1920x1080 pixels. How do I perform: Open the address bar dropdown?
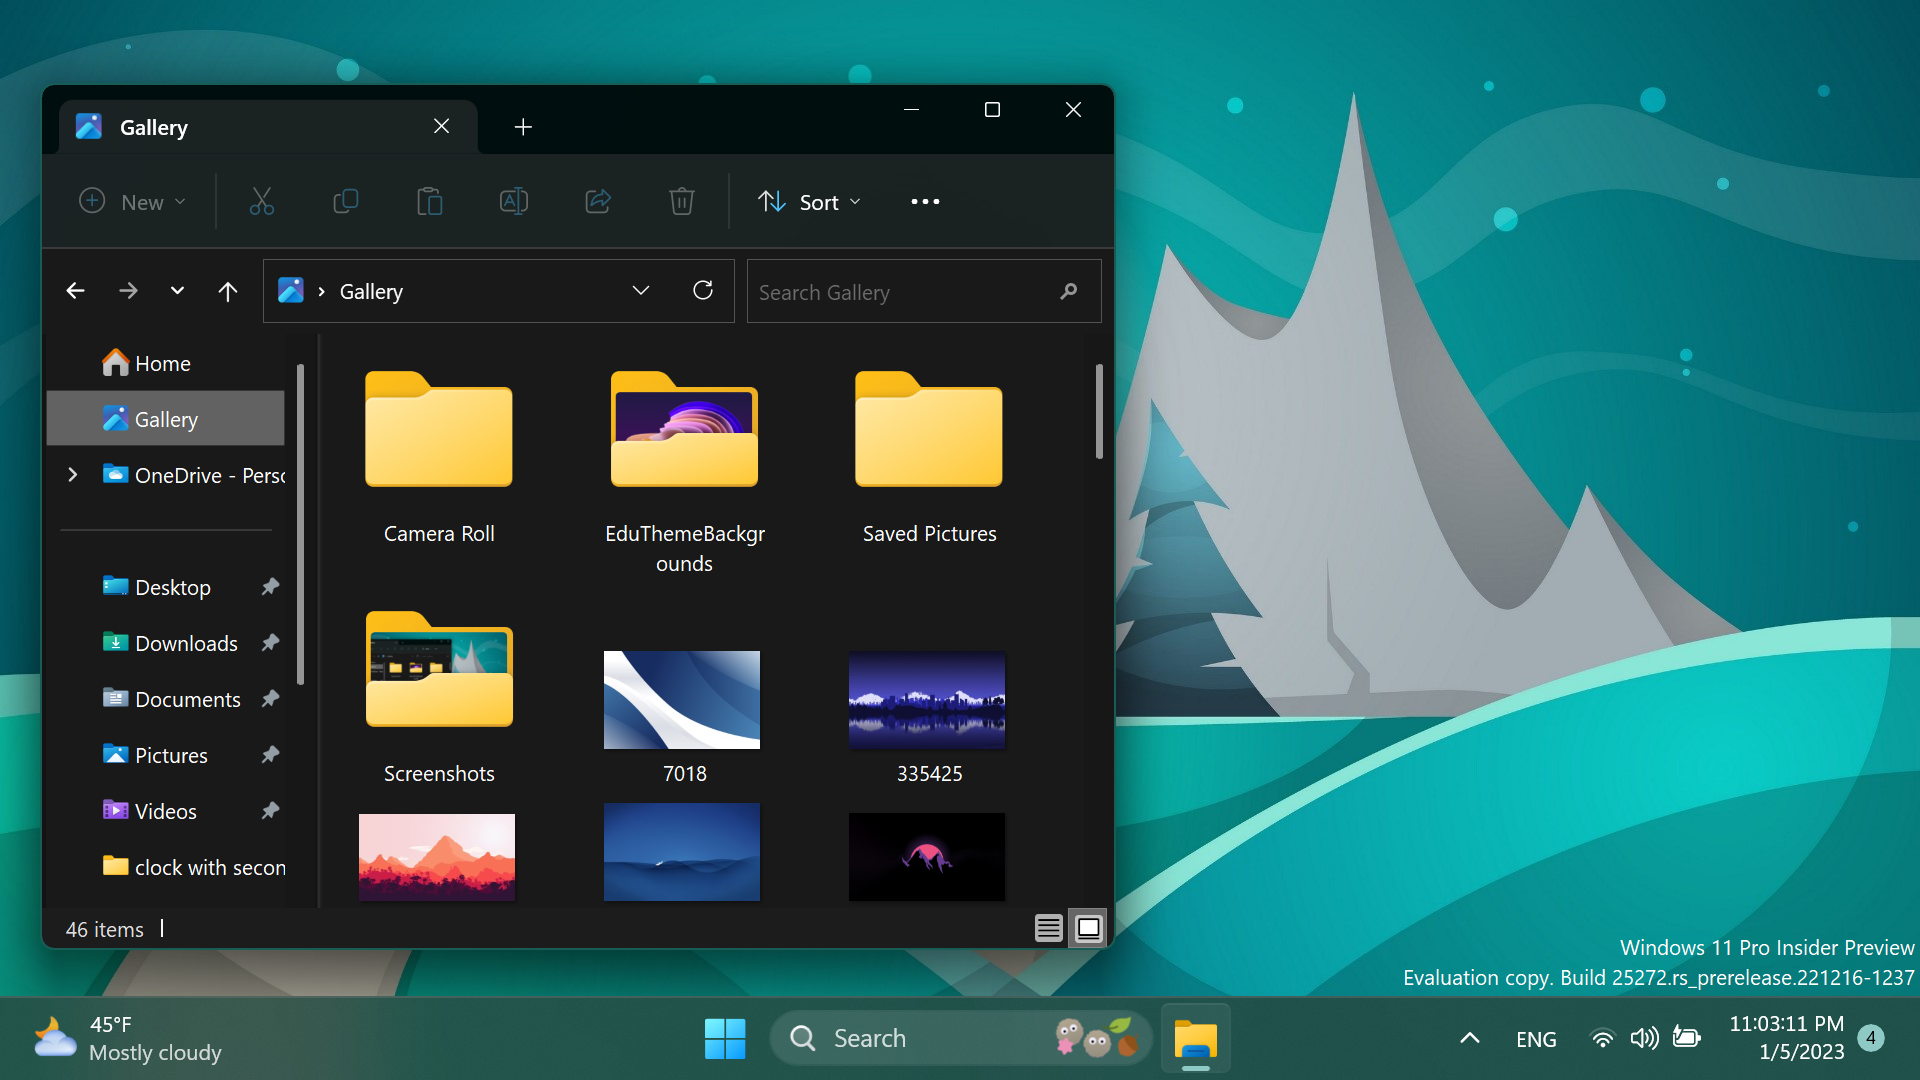coord(640,290)
